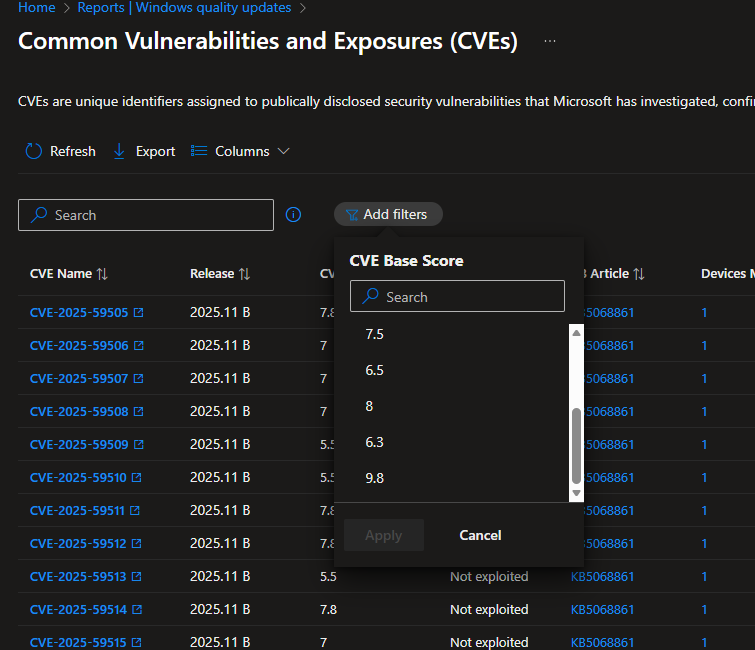Select the 9.8 base score option
755x650 pixels.
(x=375, y=478)
